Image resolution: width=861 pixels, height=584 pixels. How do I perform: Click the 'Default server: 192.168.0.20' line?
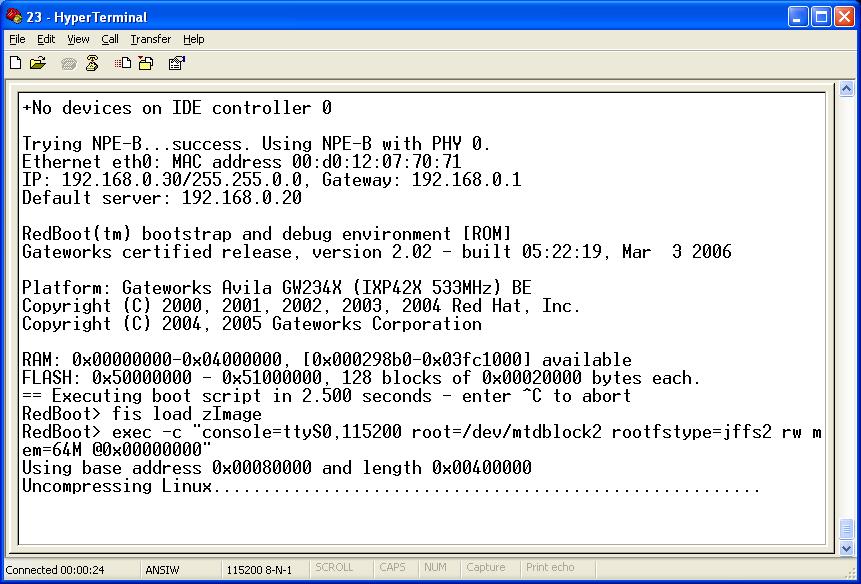click(162, 198)
